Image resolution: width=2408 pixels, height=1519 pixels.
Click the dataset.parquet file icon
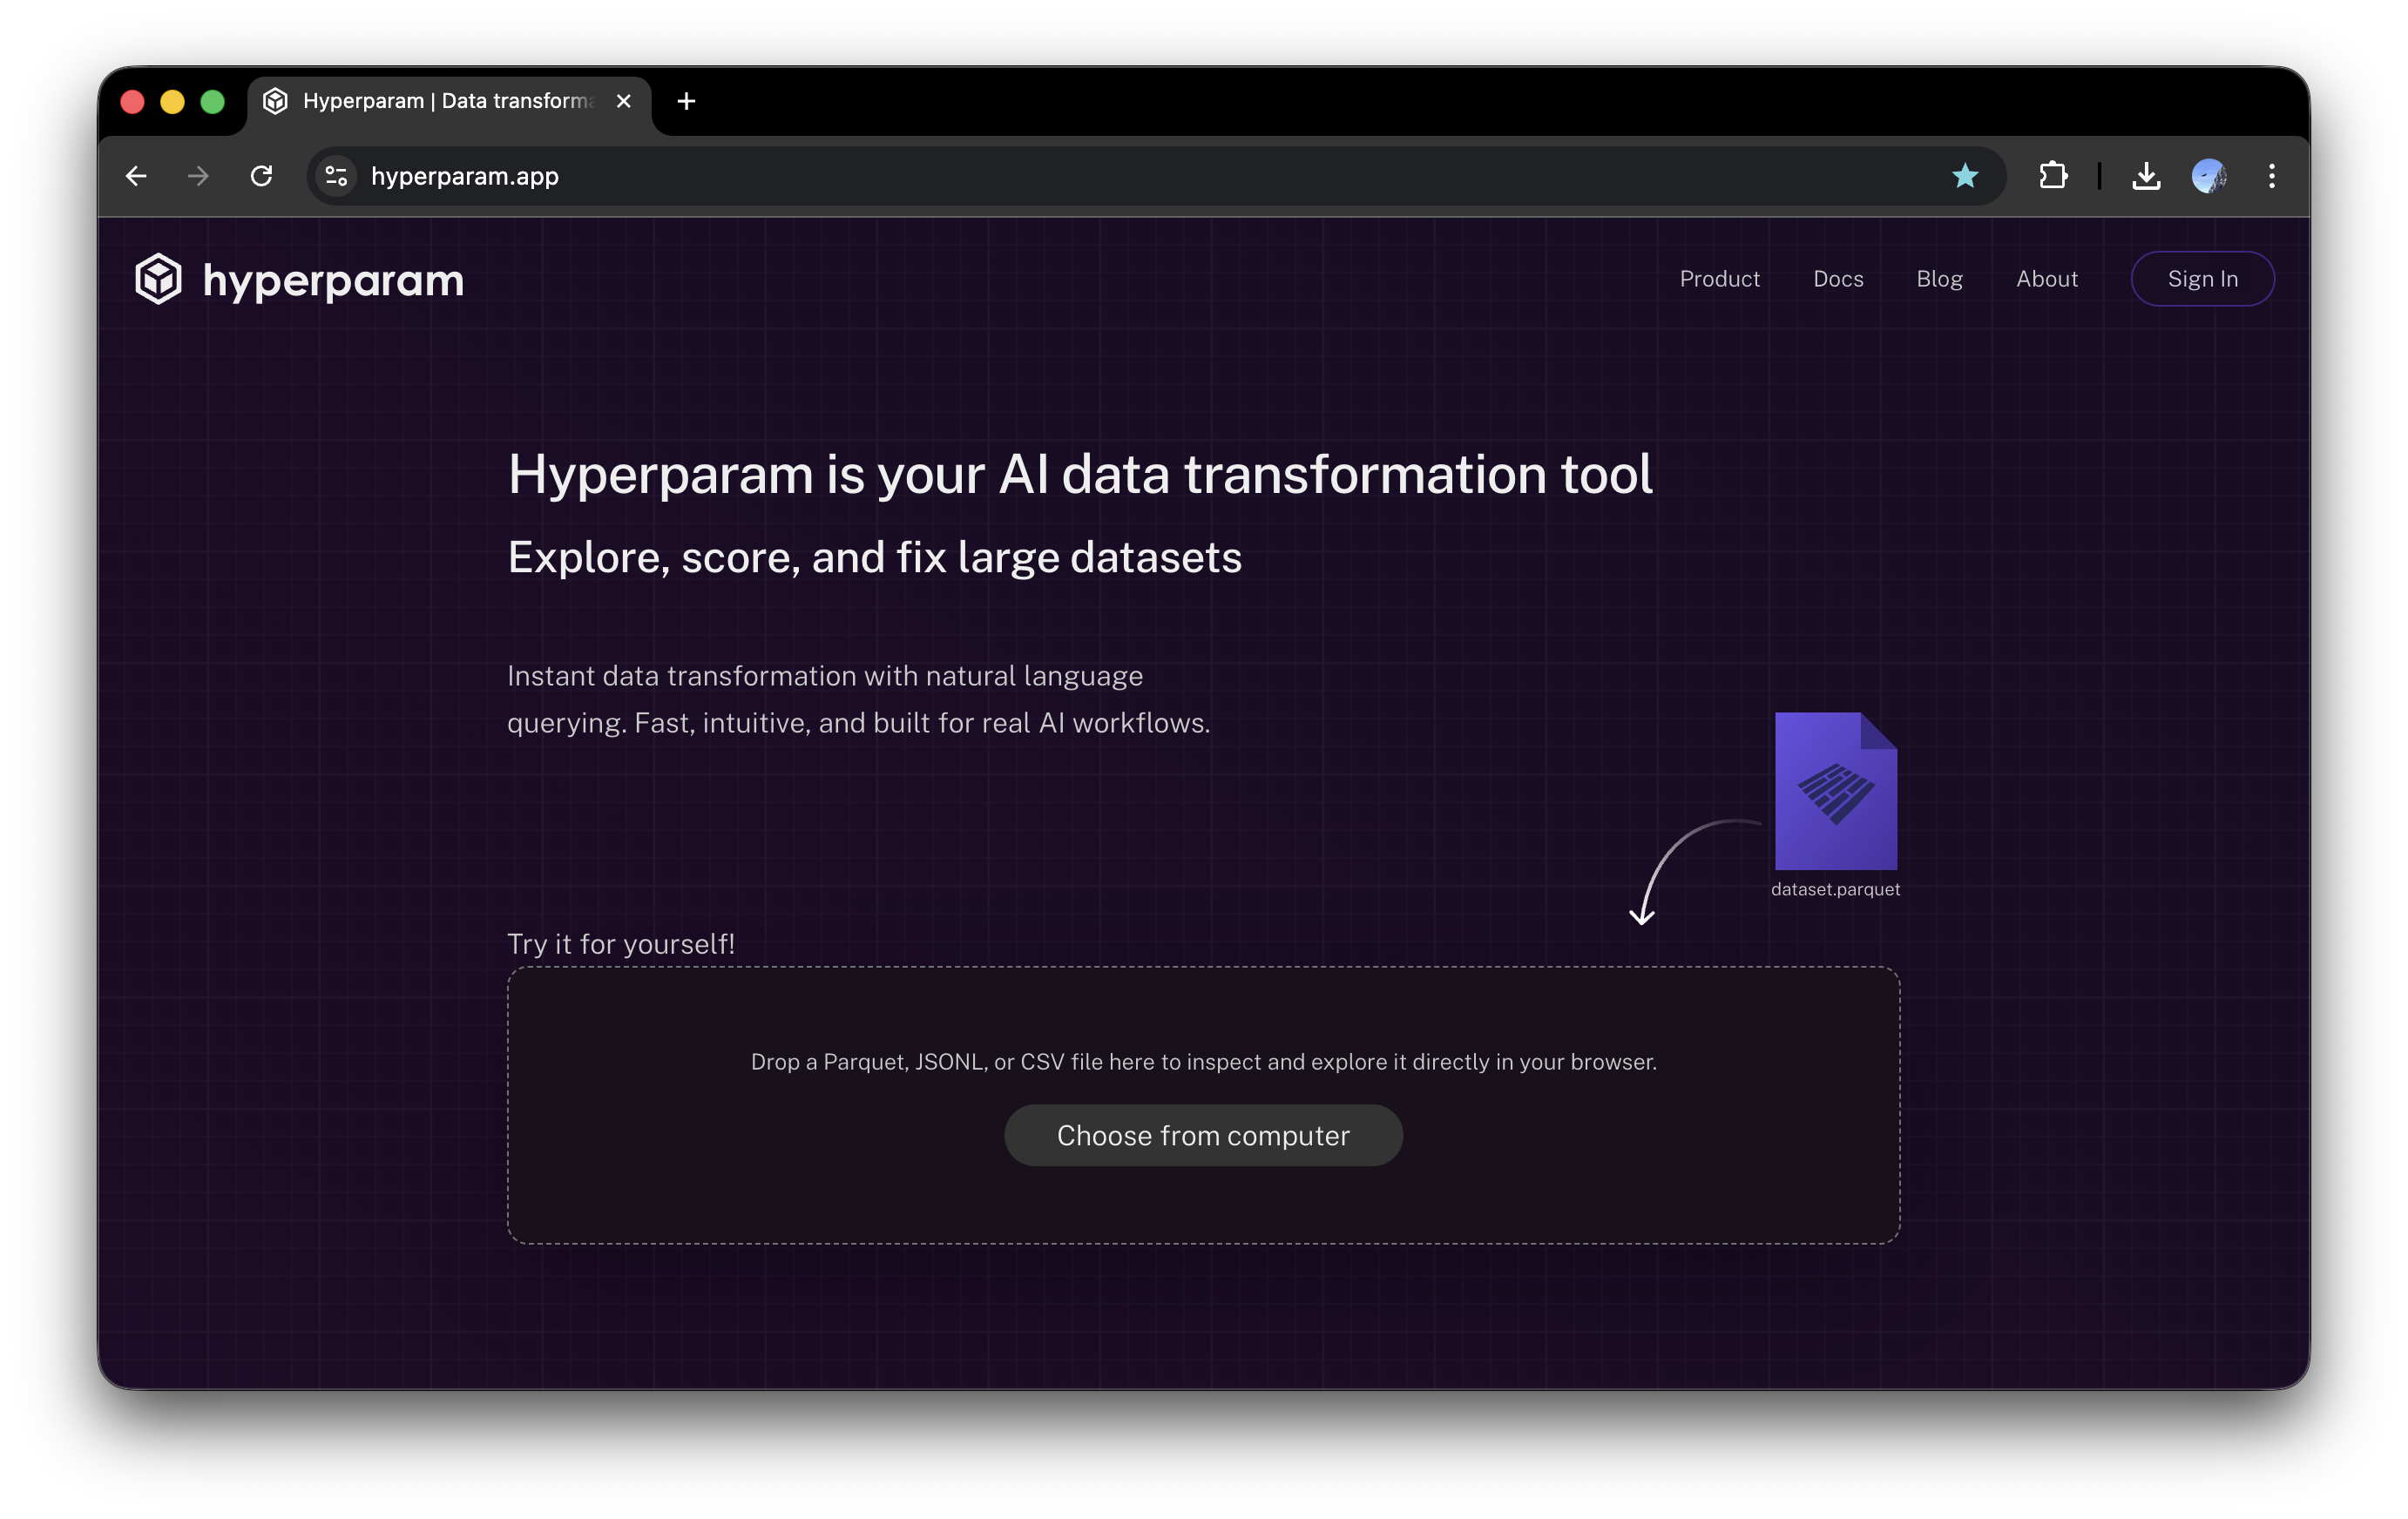coord(1835,793)
